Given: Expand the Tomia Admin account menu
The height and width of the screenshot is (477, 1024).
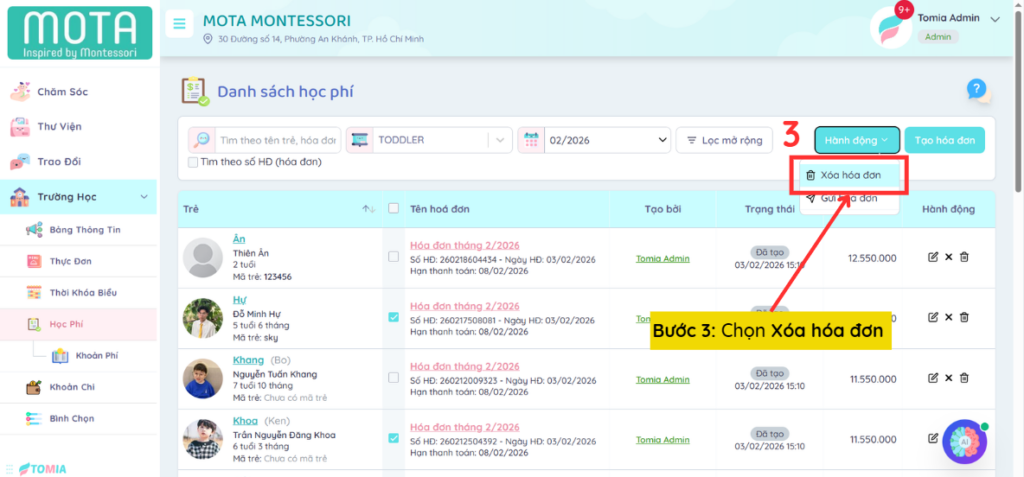Looking at the screenshot, I should [x=994, y=19].
